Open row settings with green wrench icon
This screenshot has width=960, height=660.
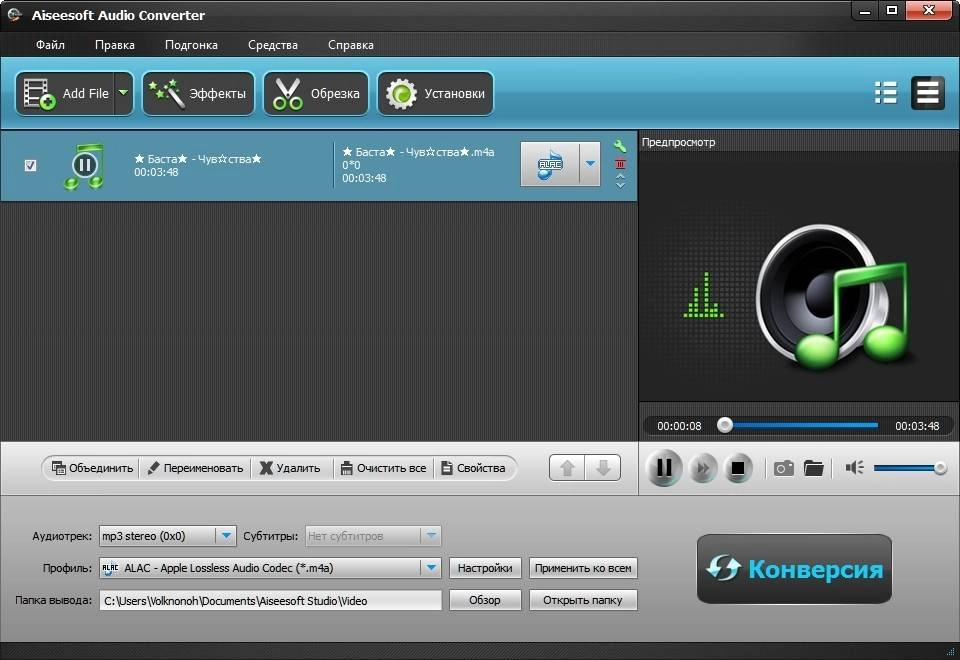tap(620, 146)
